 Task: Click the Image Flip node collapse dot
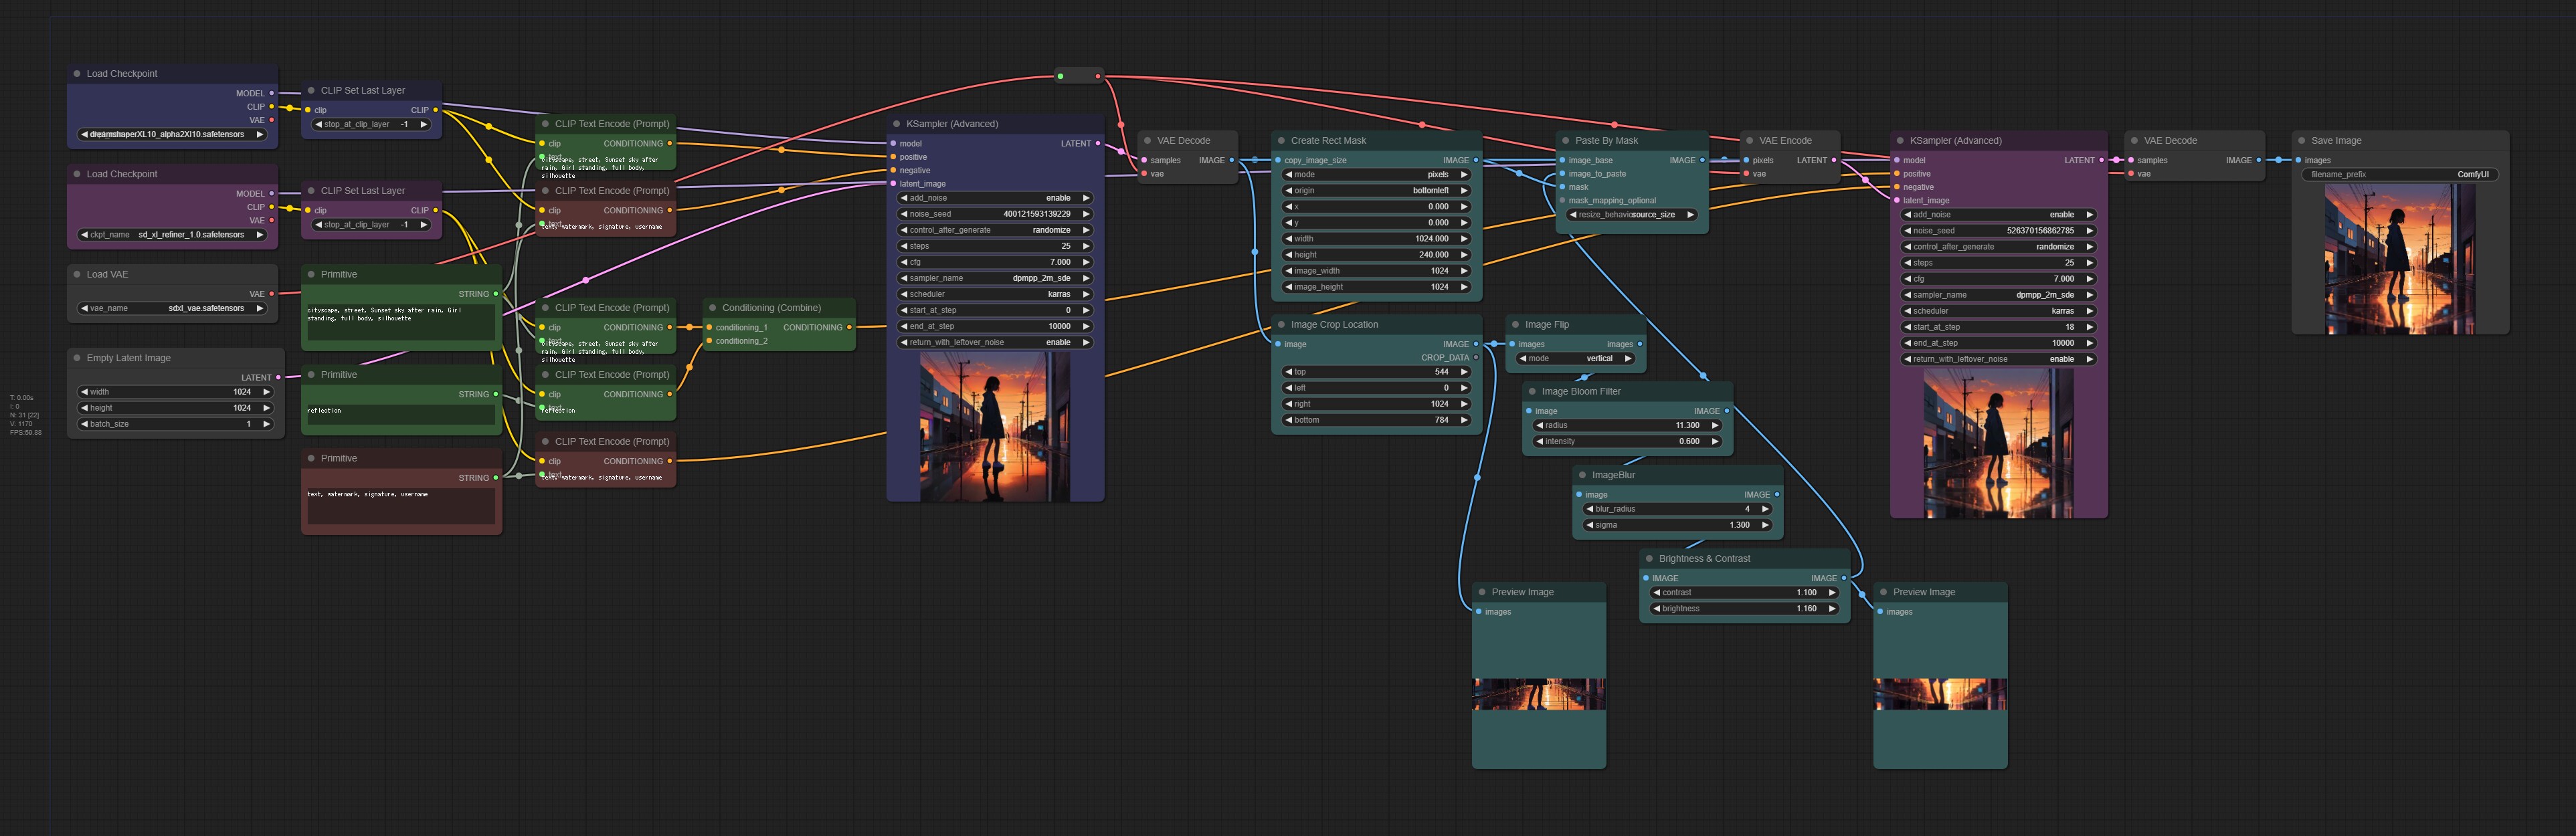point(1515,325)
